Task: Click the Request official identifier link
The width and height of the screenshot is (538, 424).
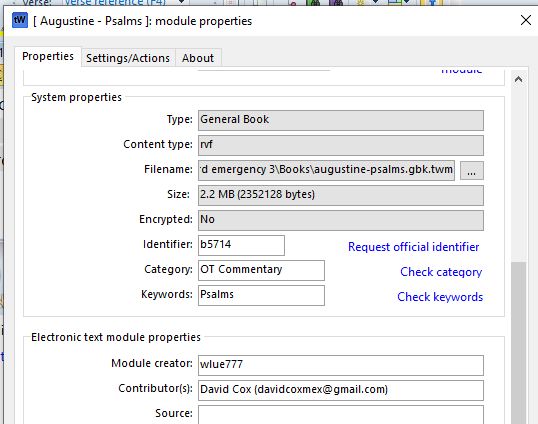Action: (413, 247)
